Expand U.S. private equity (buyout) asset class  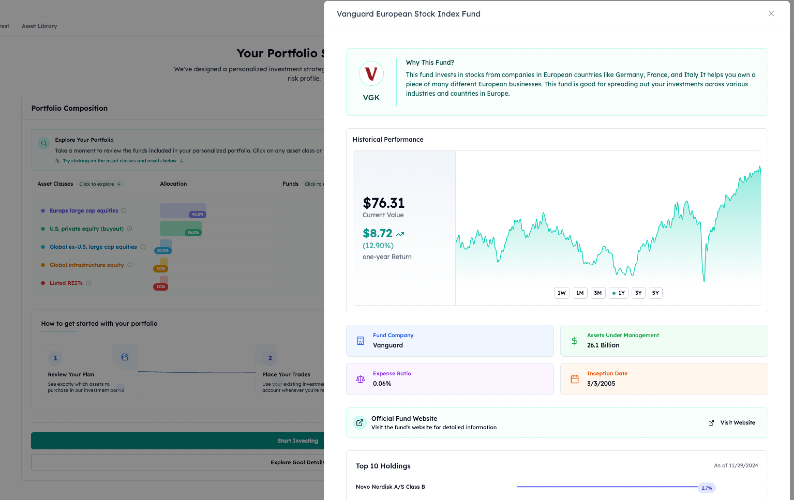tap(87, 229)
